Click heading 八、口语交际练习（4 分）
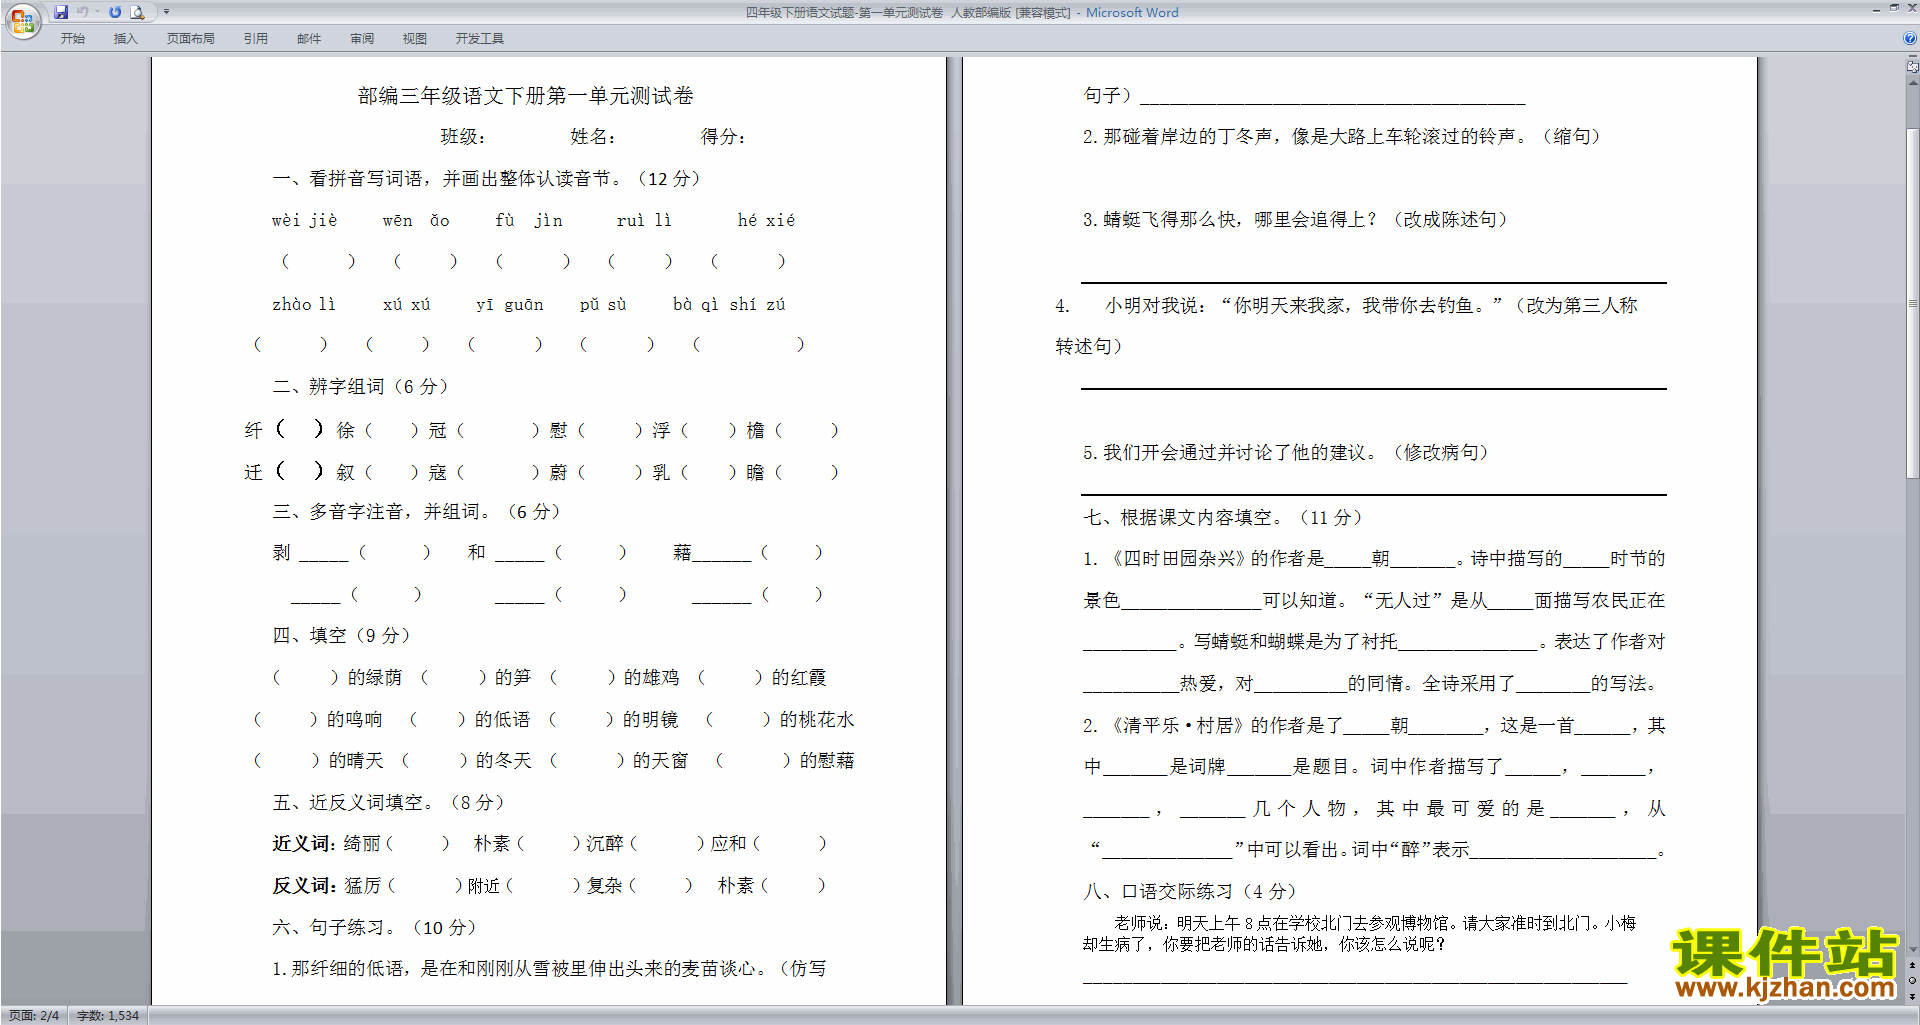 1191,892
